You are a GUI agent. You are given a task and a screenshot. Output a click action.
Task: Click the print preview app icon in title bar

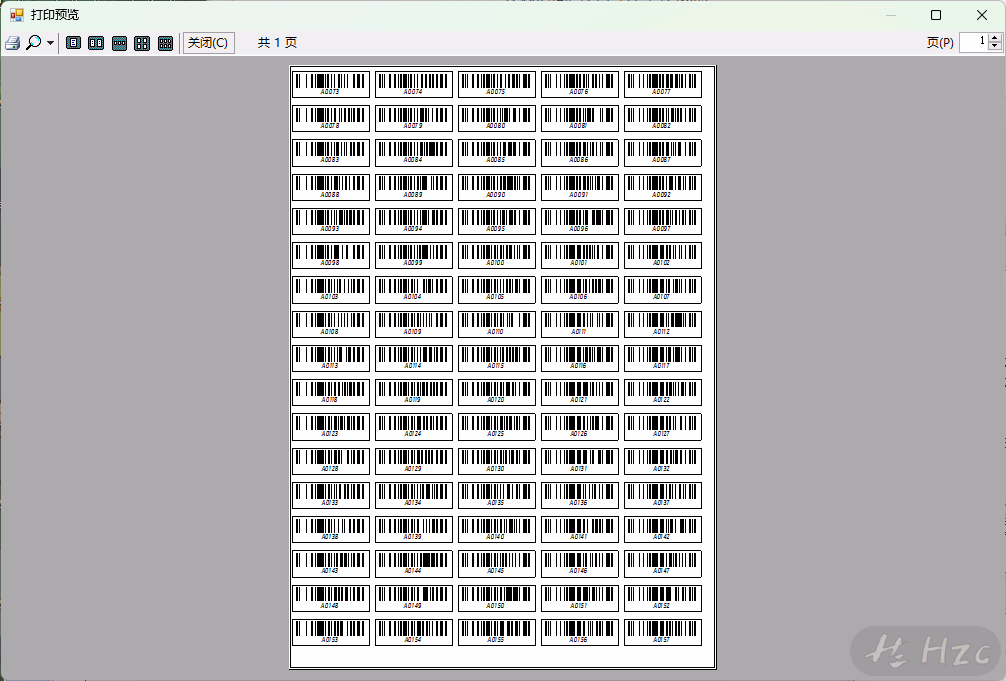tap(17, 15)
